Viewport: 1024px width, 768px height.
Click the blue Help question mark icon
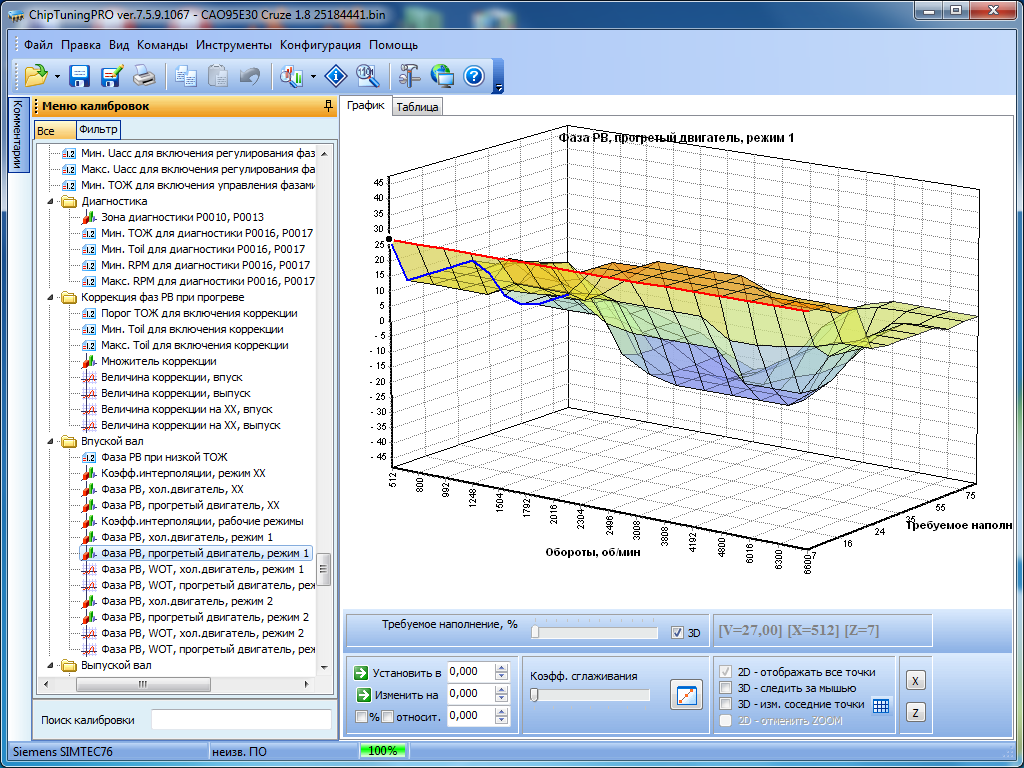point(474,76)
